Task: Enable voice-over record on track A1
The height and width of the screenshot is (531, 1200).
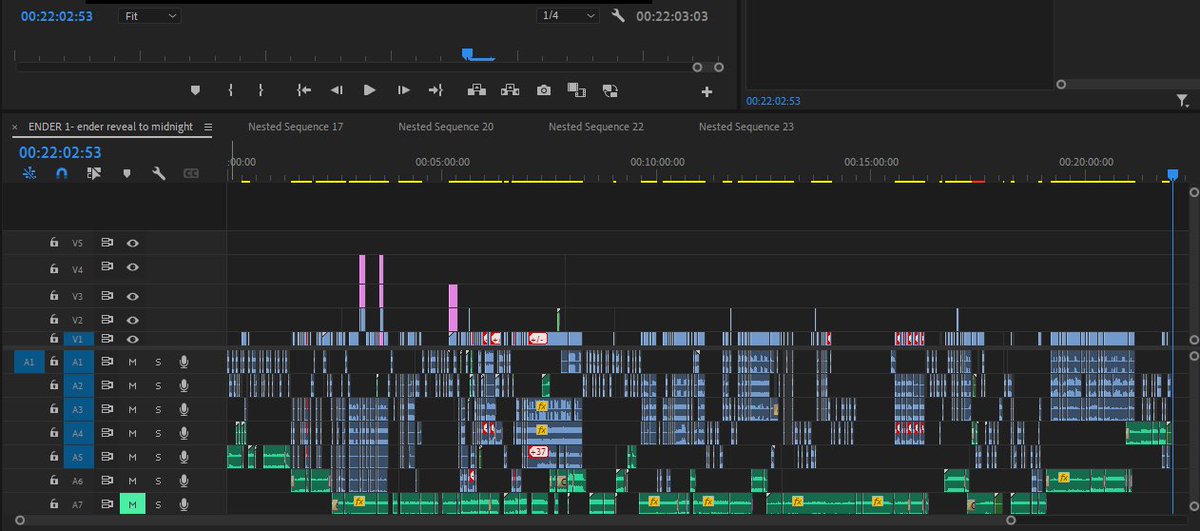Action: (184, 361)
